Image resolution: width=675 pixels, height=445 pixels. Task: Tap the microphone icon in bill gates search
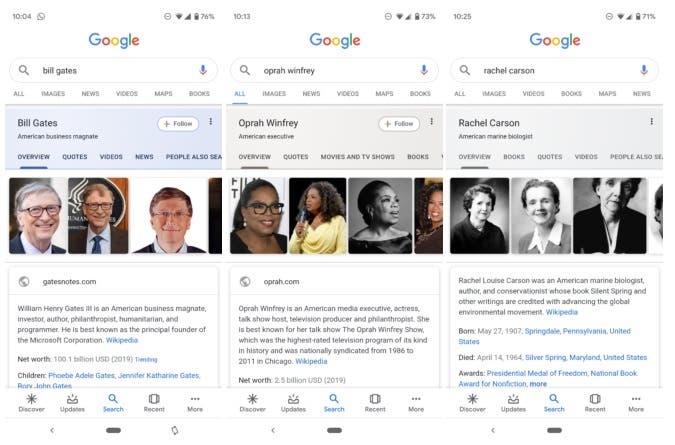[x=203, y=70]
